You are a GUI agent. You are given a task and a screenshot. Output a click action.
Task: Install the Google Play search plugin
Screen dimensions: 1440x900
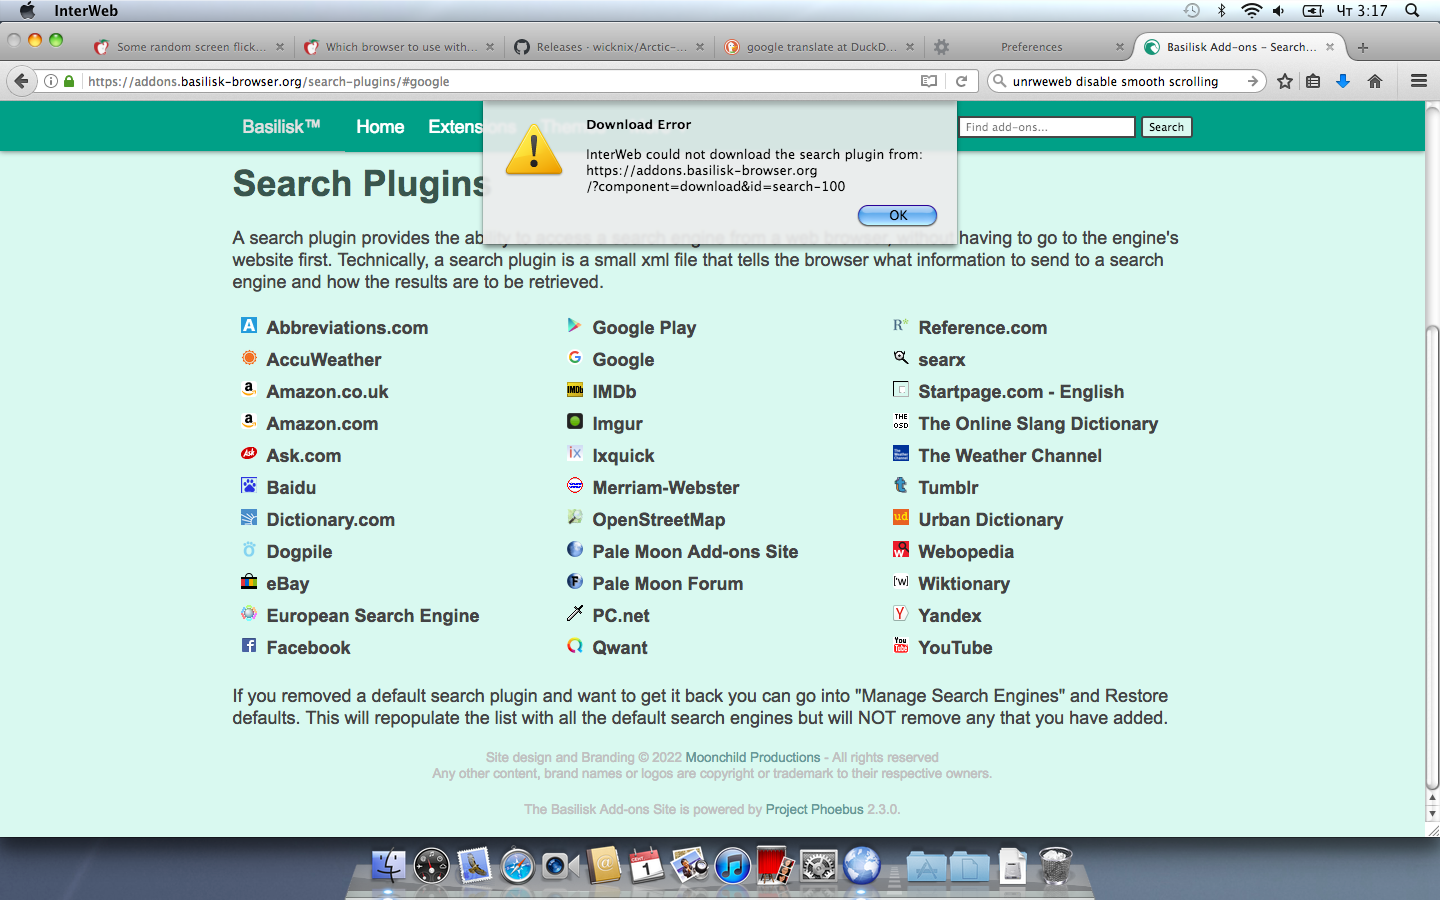click(644, 328)
